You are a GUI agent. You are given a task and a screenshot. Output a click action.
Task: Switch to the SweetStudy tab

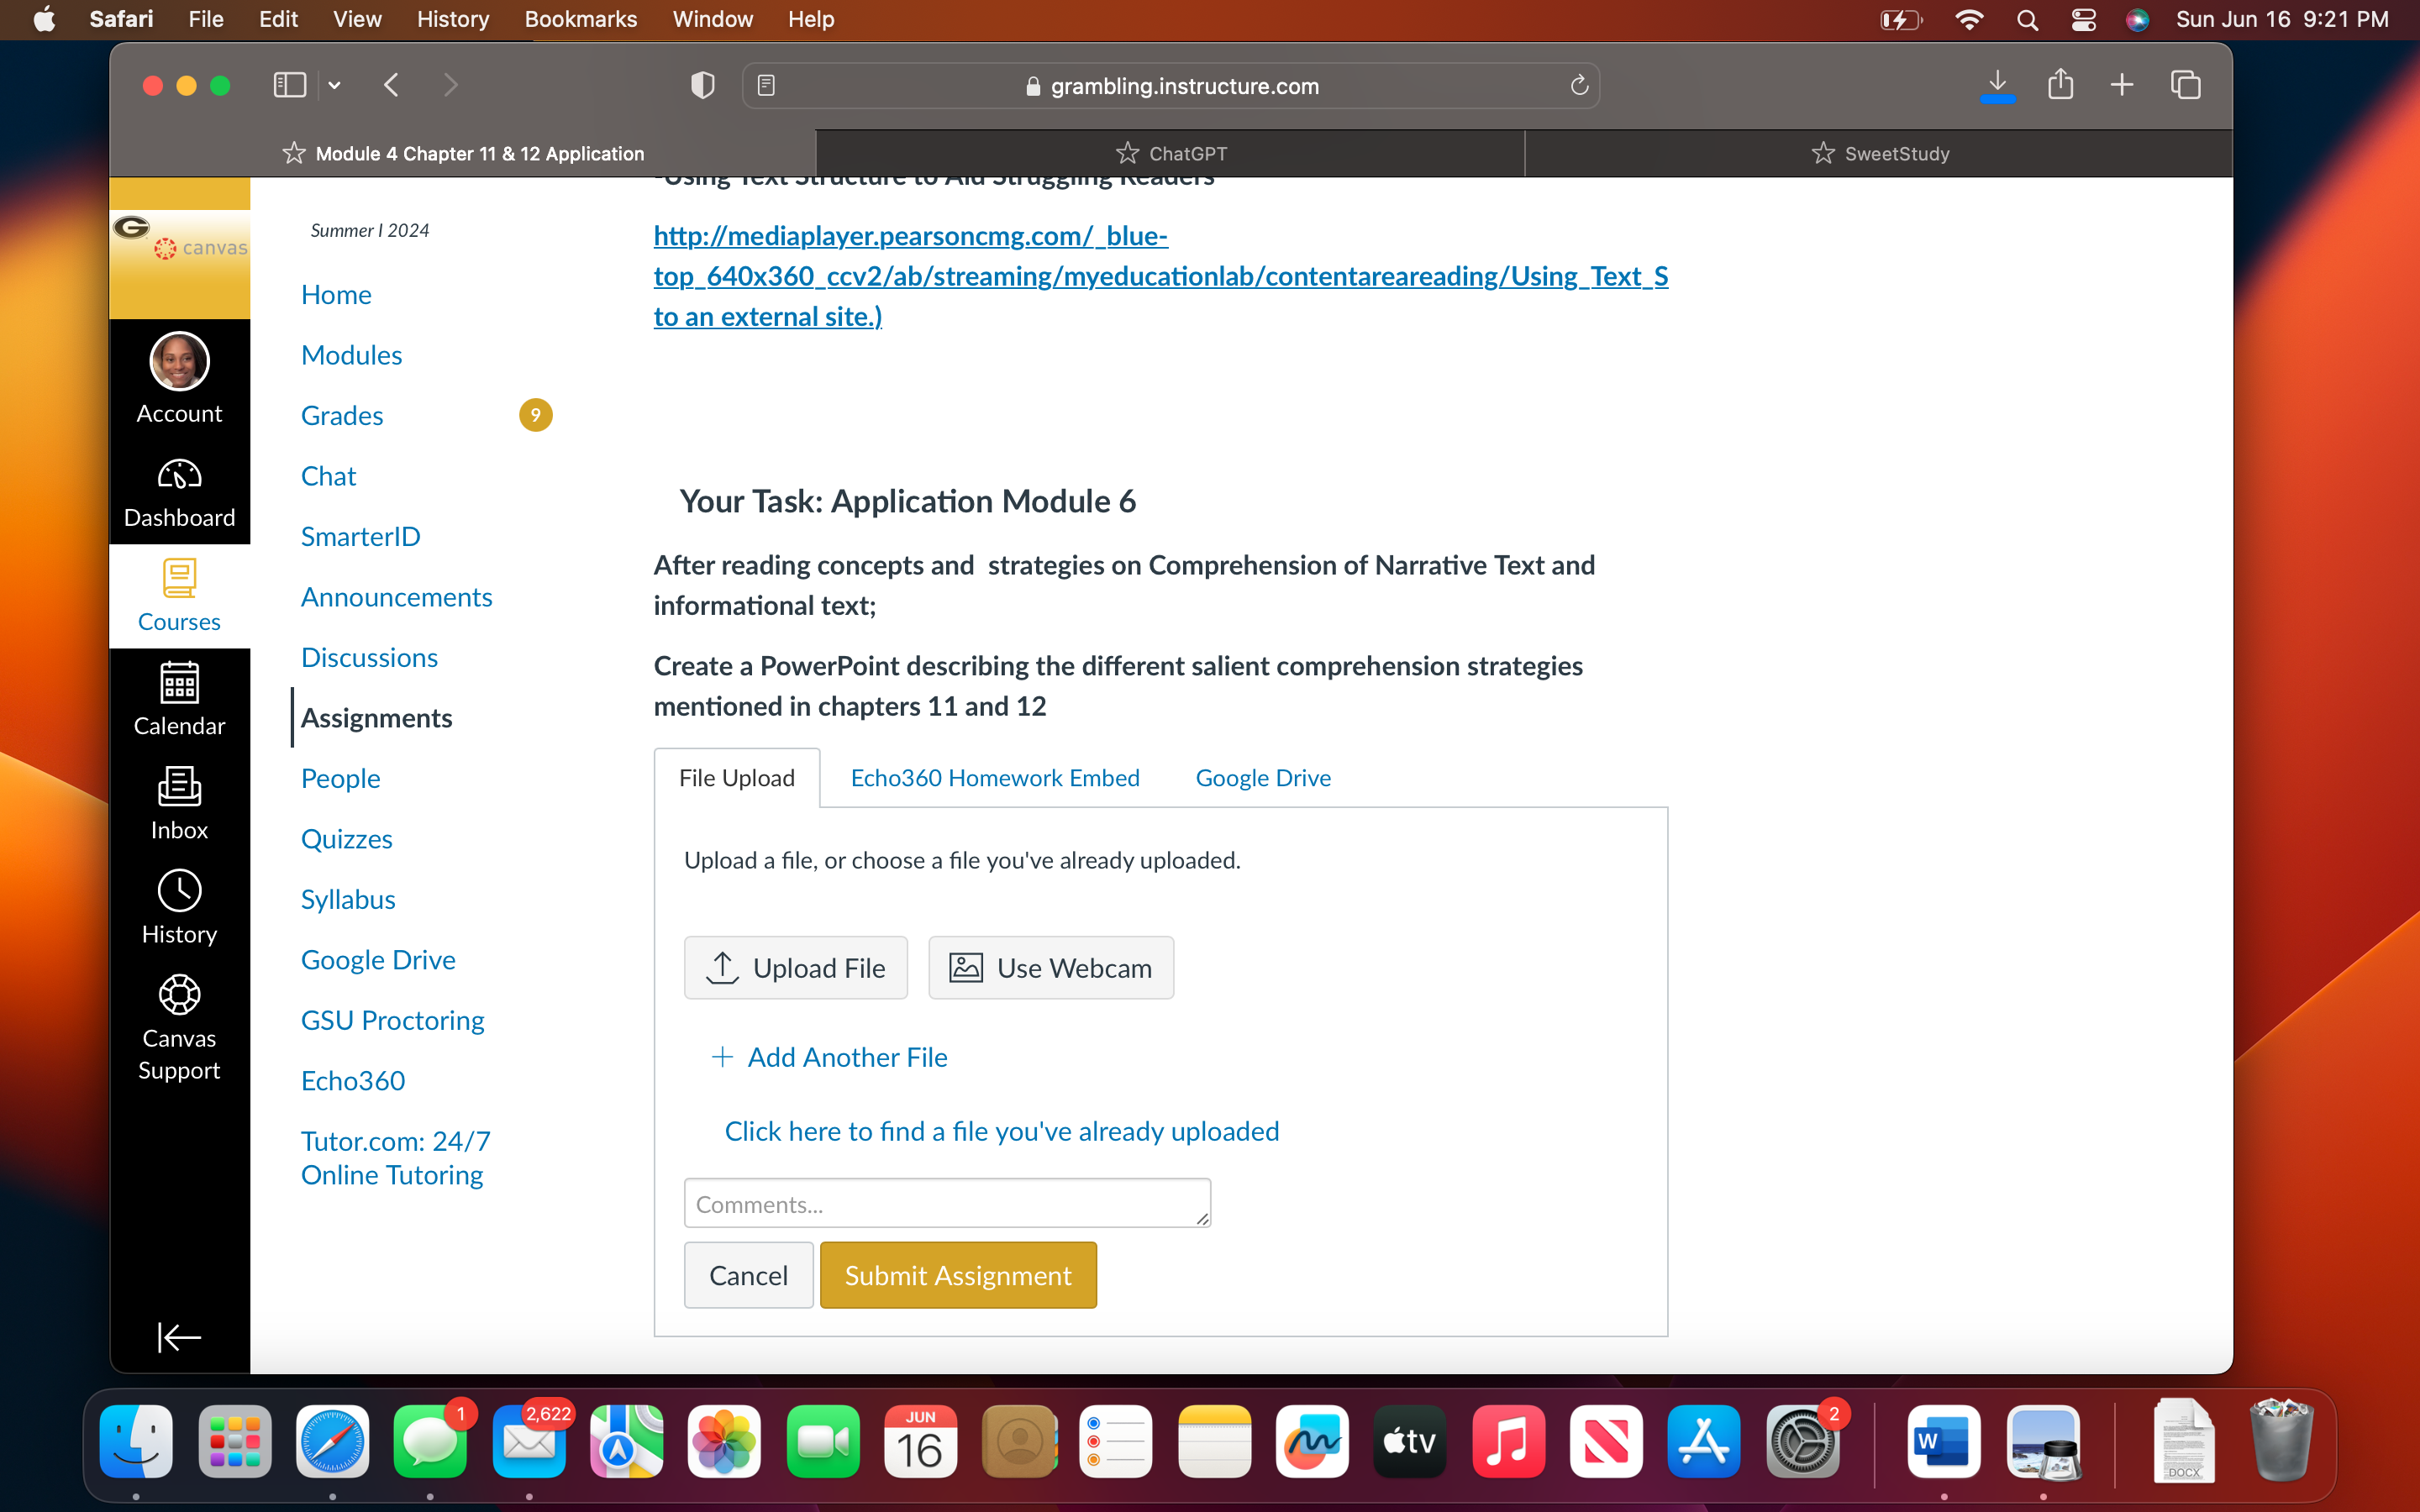(x=1879, y=154)
